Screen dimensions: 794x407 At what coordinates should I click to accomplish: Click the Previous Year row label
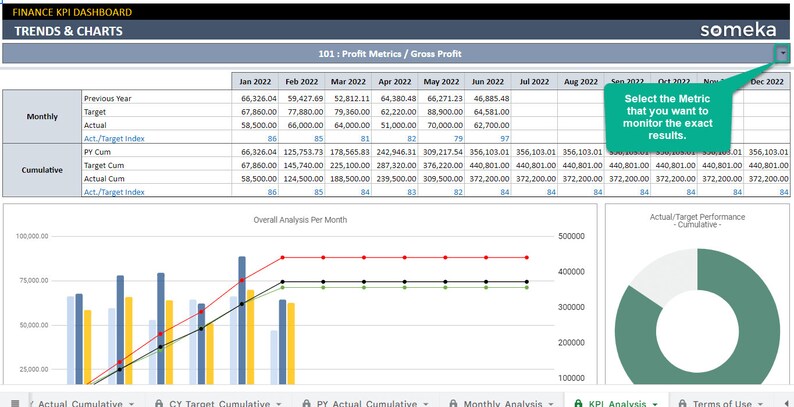(107, 98)
